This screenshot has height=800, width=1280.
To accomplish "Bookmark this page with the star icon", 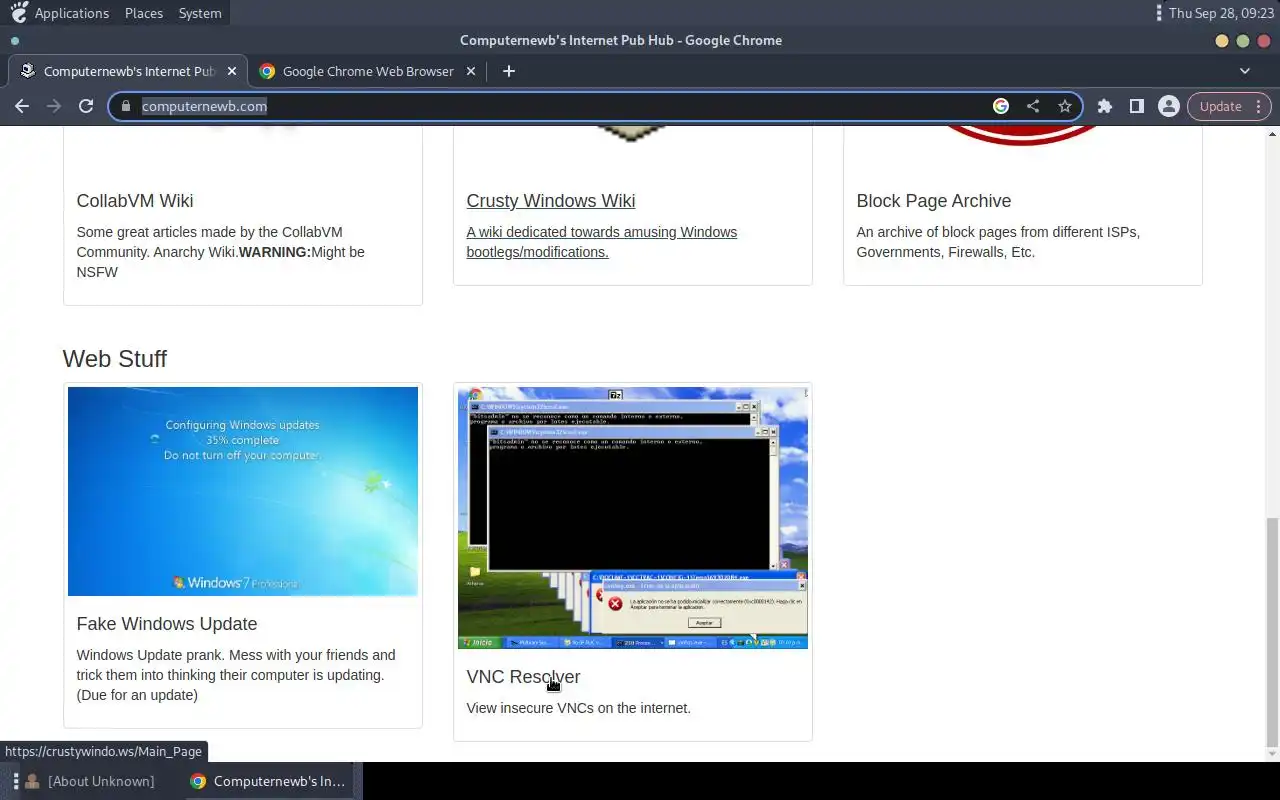I will pos(1065,106).
